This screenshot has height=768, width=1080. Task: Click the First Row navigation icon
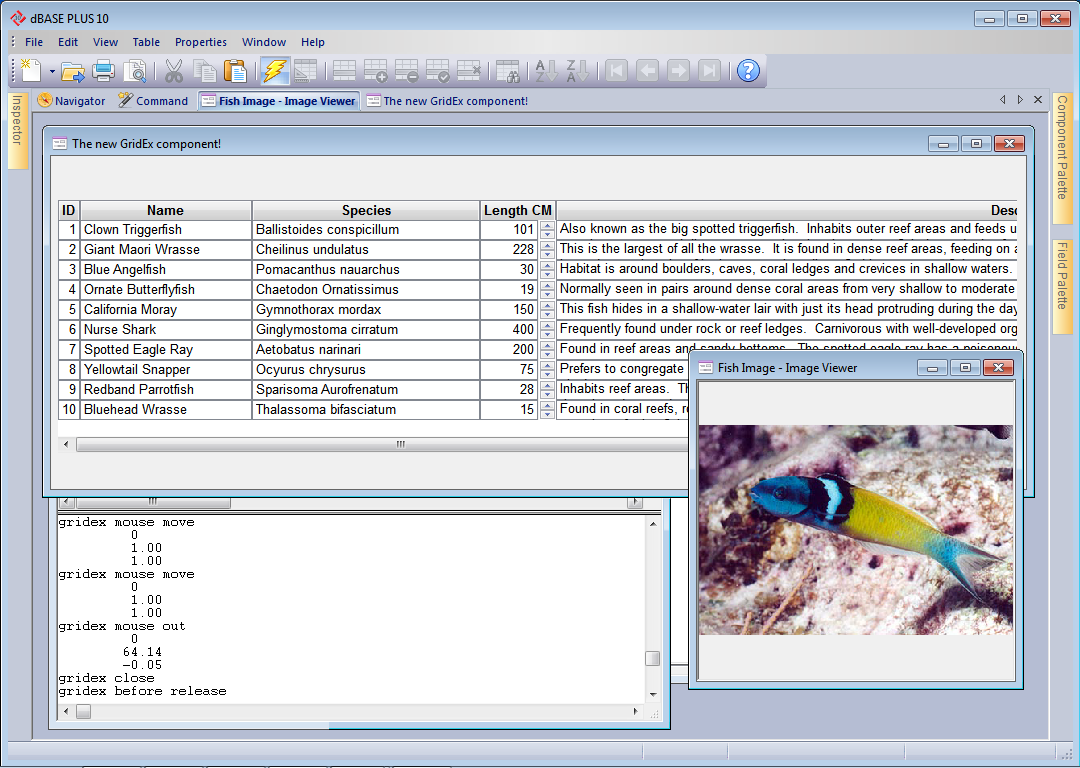(616, 70)
